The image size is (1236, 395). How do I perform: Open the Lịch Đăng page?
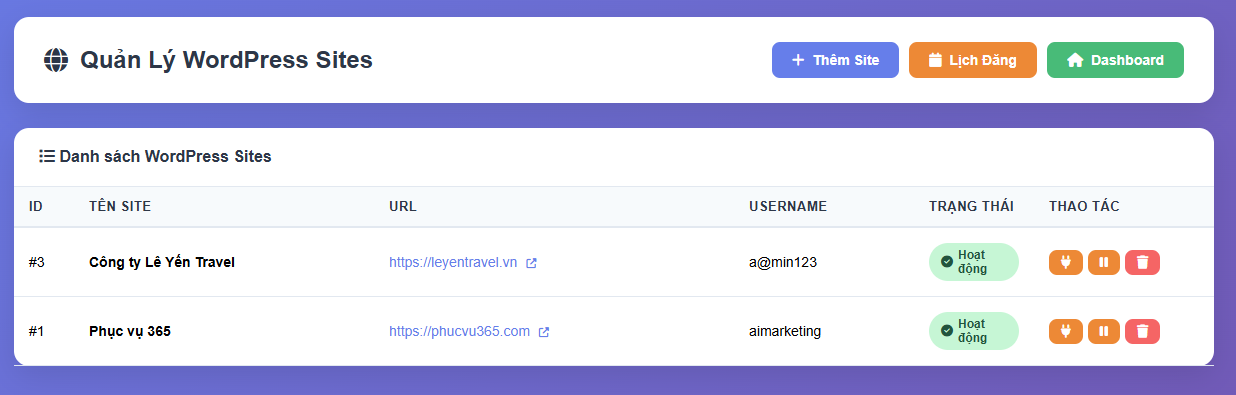(973, 60)
